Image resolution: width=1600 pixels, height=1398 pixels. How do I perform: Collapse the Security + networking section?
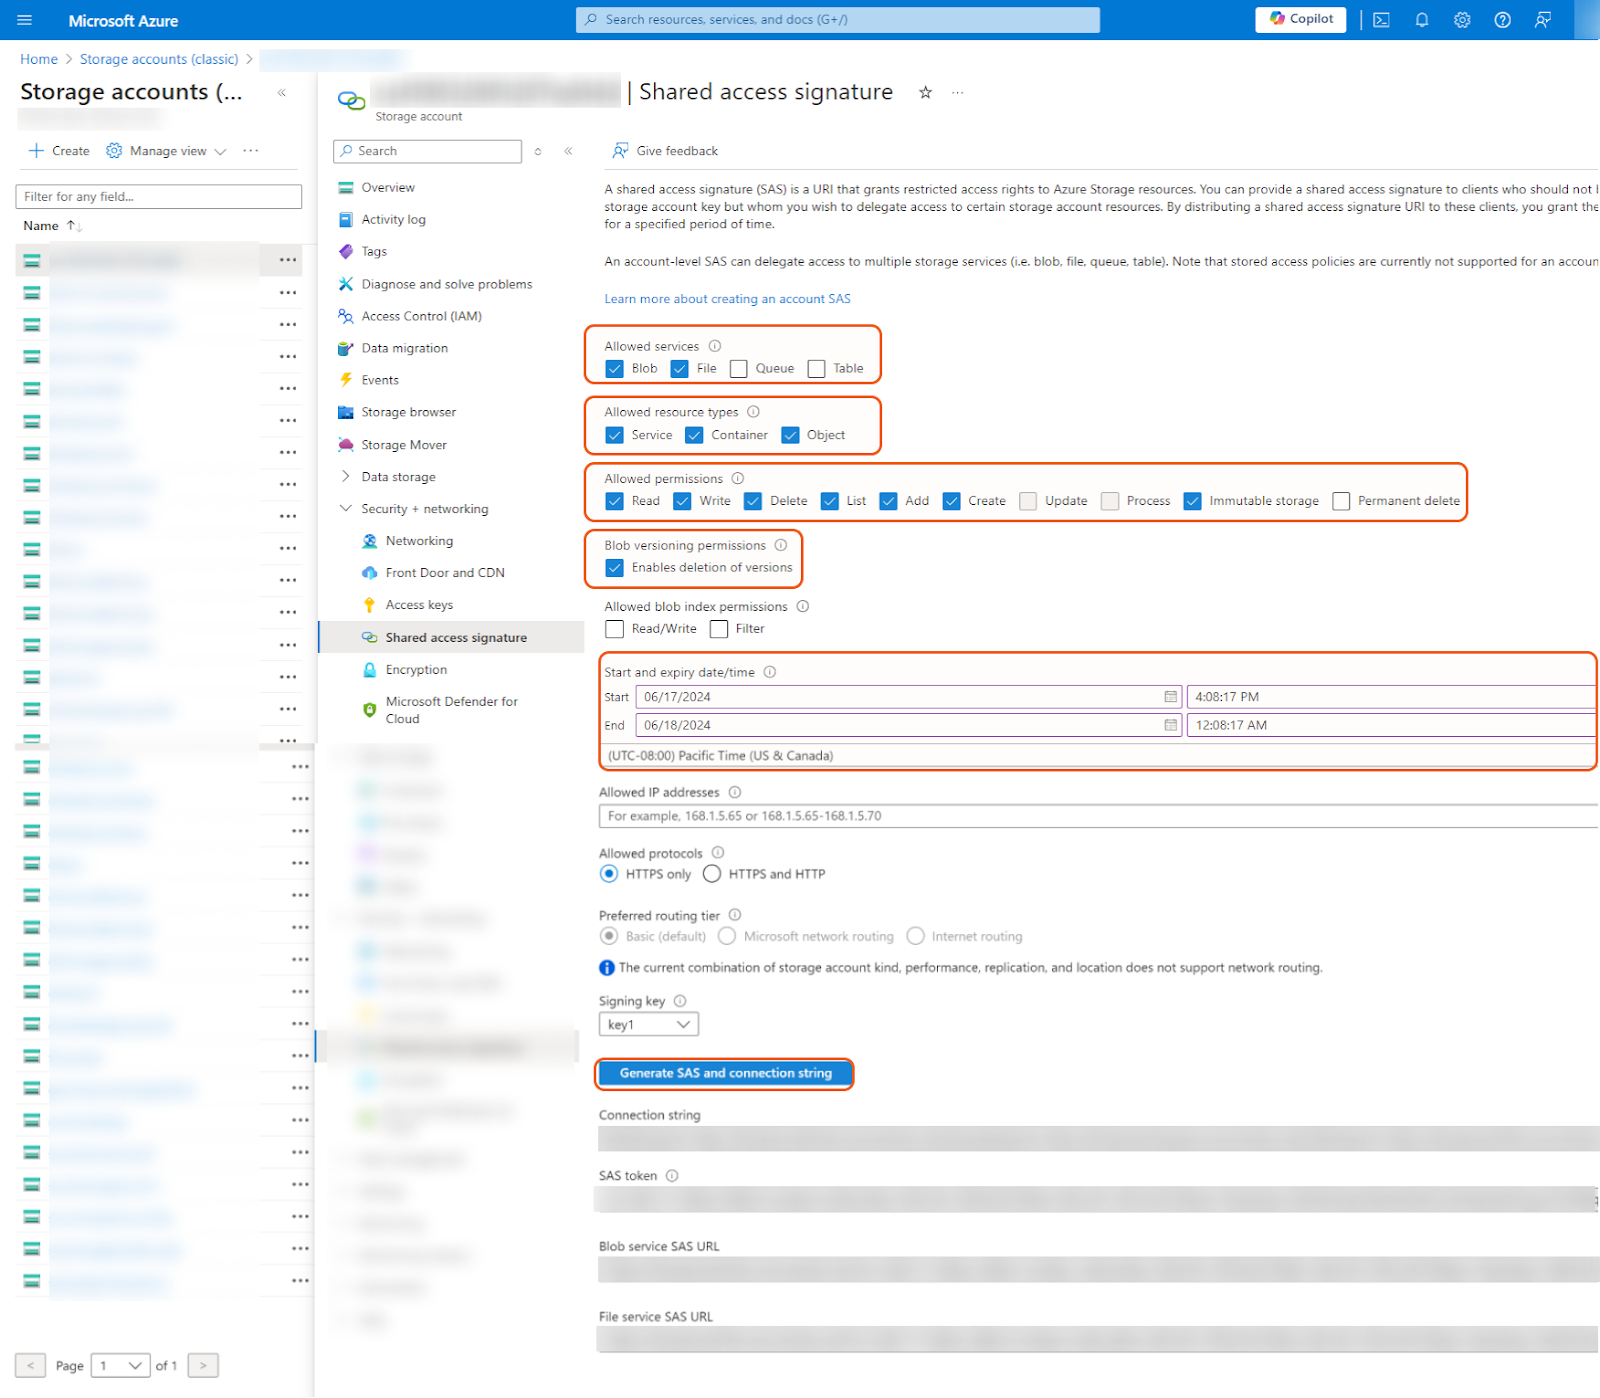346,509
